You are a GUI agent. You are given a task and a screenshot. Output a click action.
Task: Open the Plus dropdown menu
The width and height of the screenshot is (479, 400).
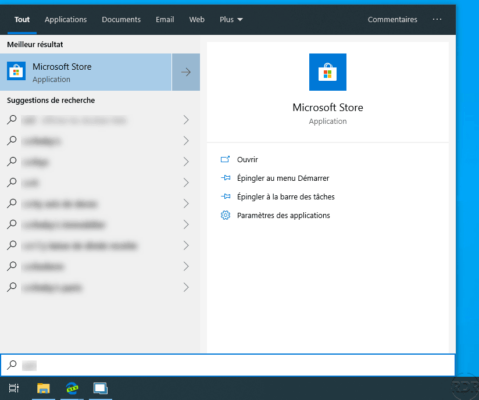point(231,20)
